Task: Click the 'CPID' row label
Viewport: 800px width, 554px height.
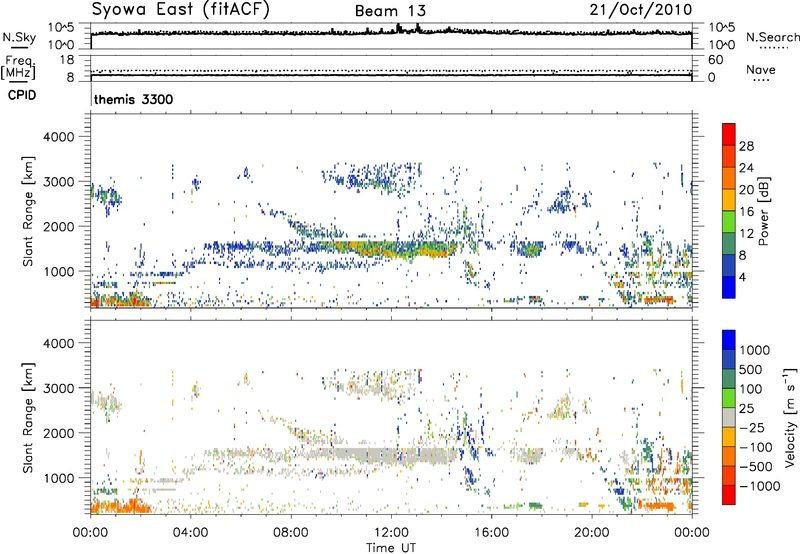Action: [22, 95]
